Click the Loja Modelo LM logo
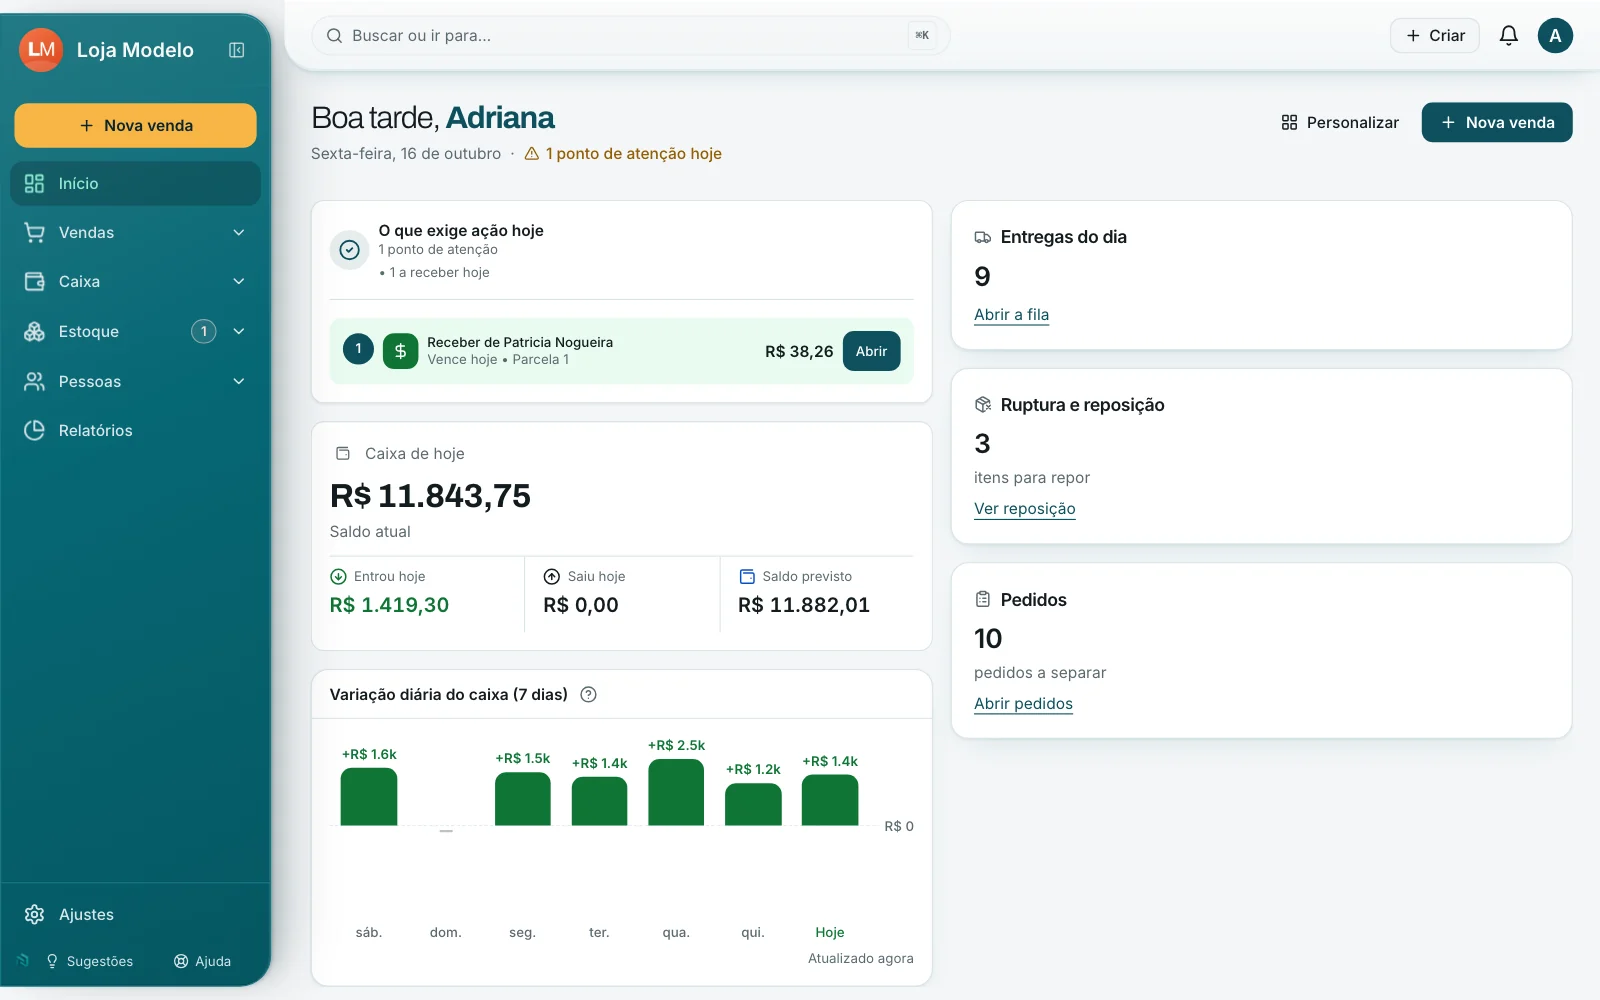1600x1000 pixels. pyautogui.click(x=41, y=50)
